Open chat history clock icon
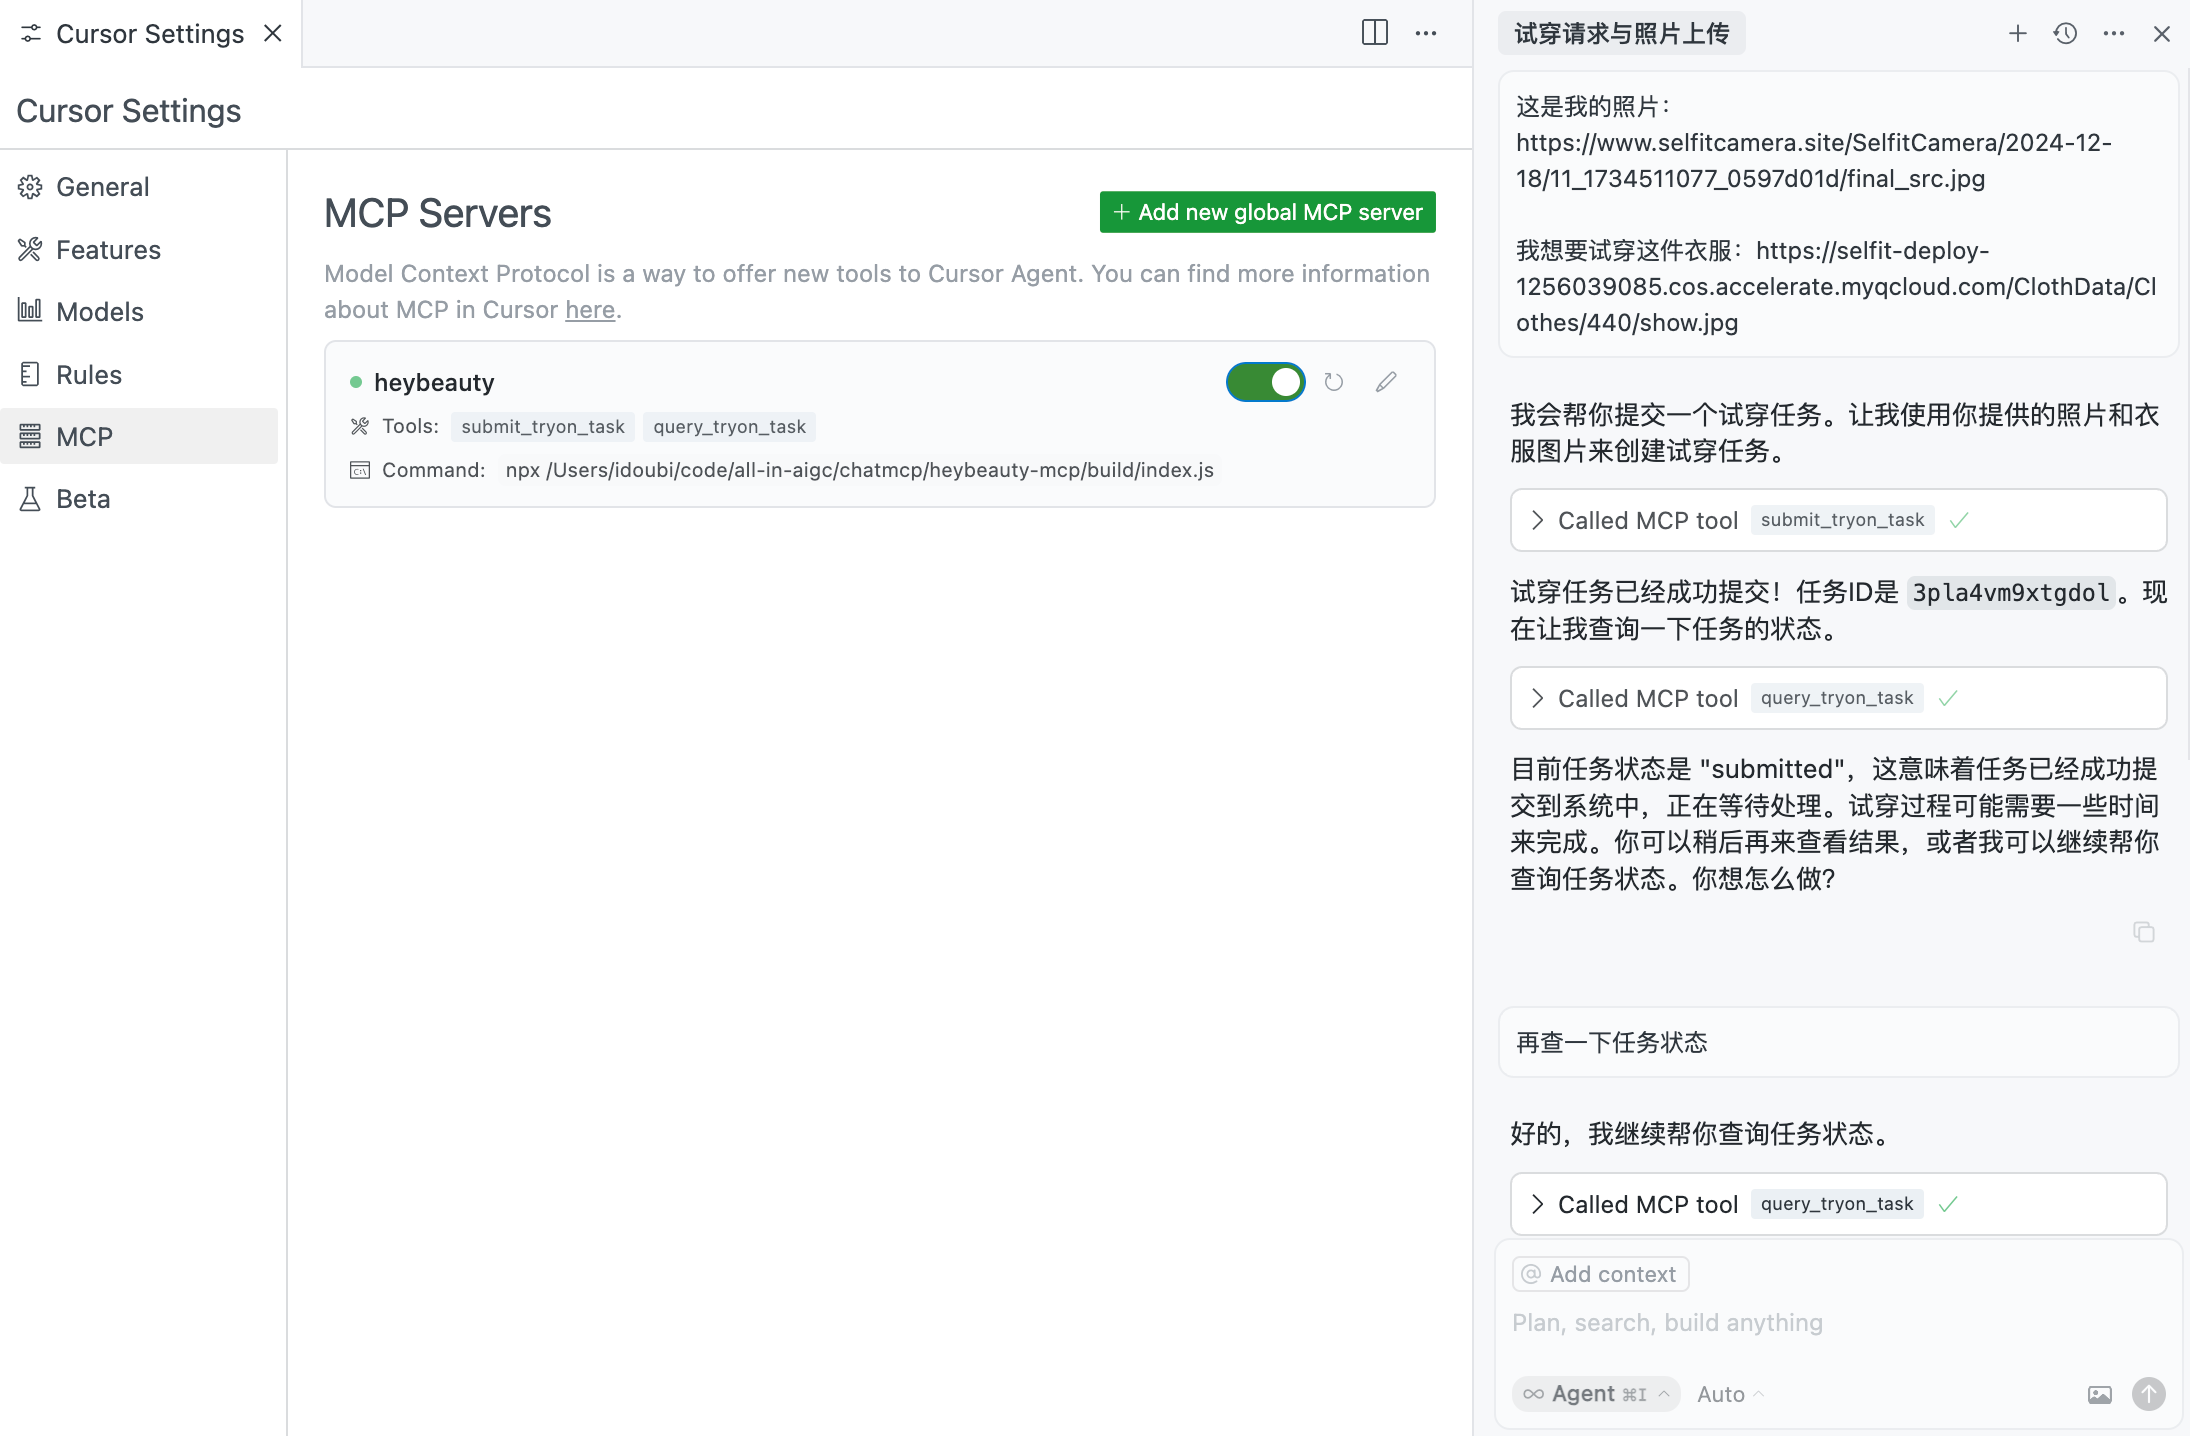The image size is (2190, 1436). pos(2065,34)
